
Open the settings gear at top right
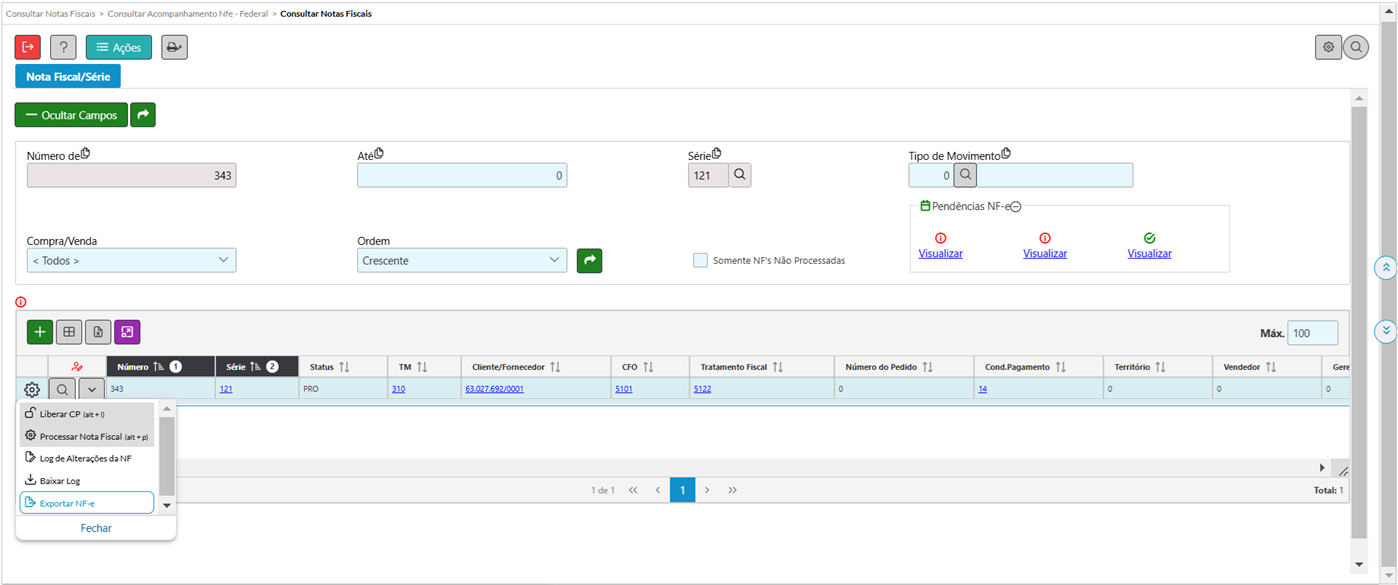pos(1328,47)
